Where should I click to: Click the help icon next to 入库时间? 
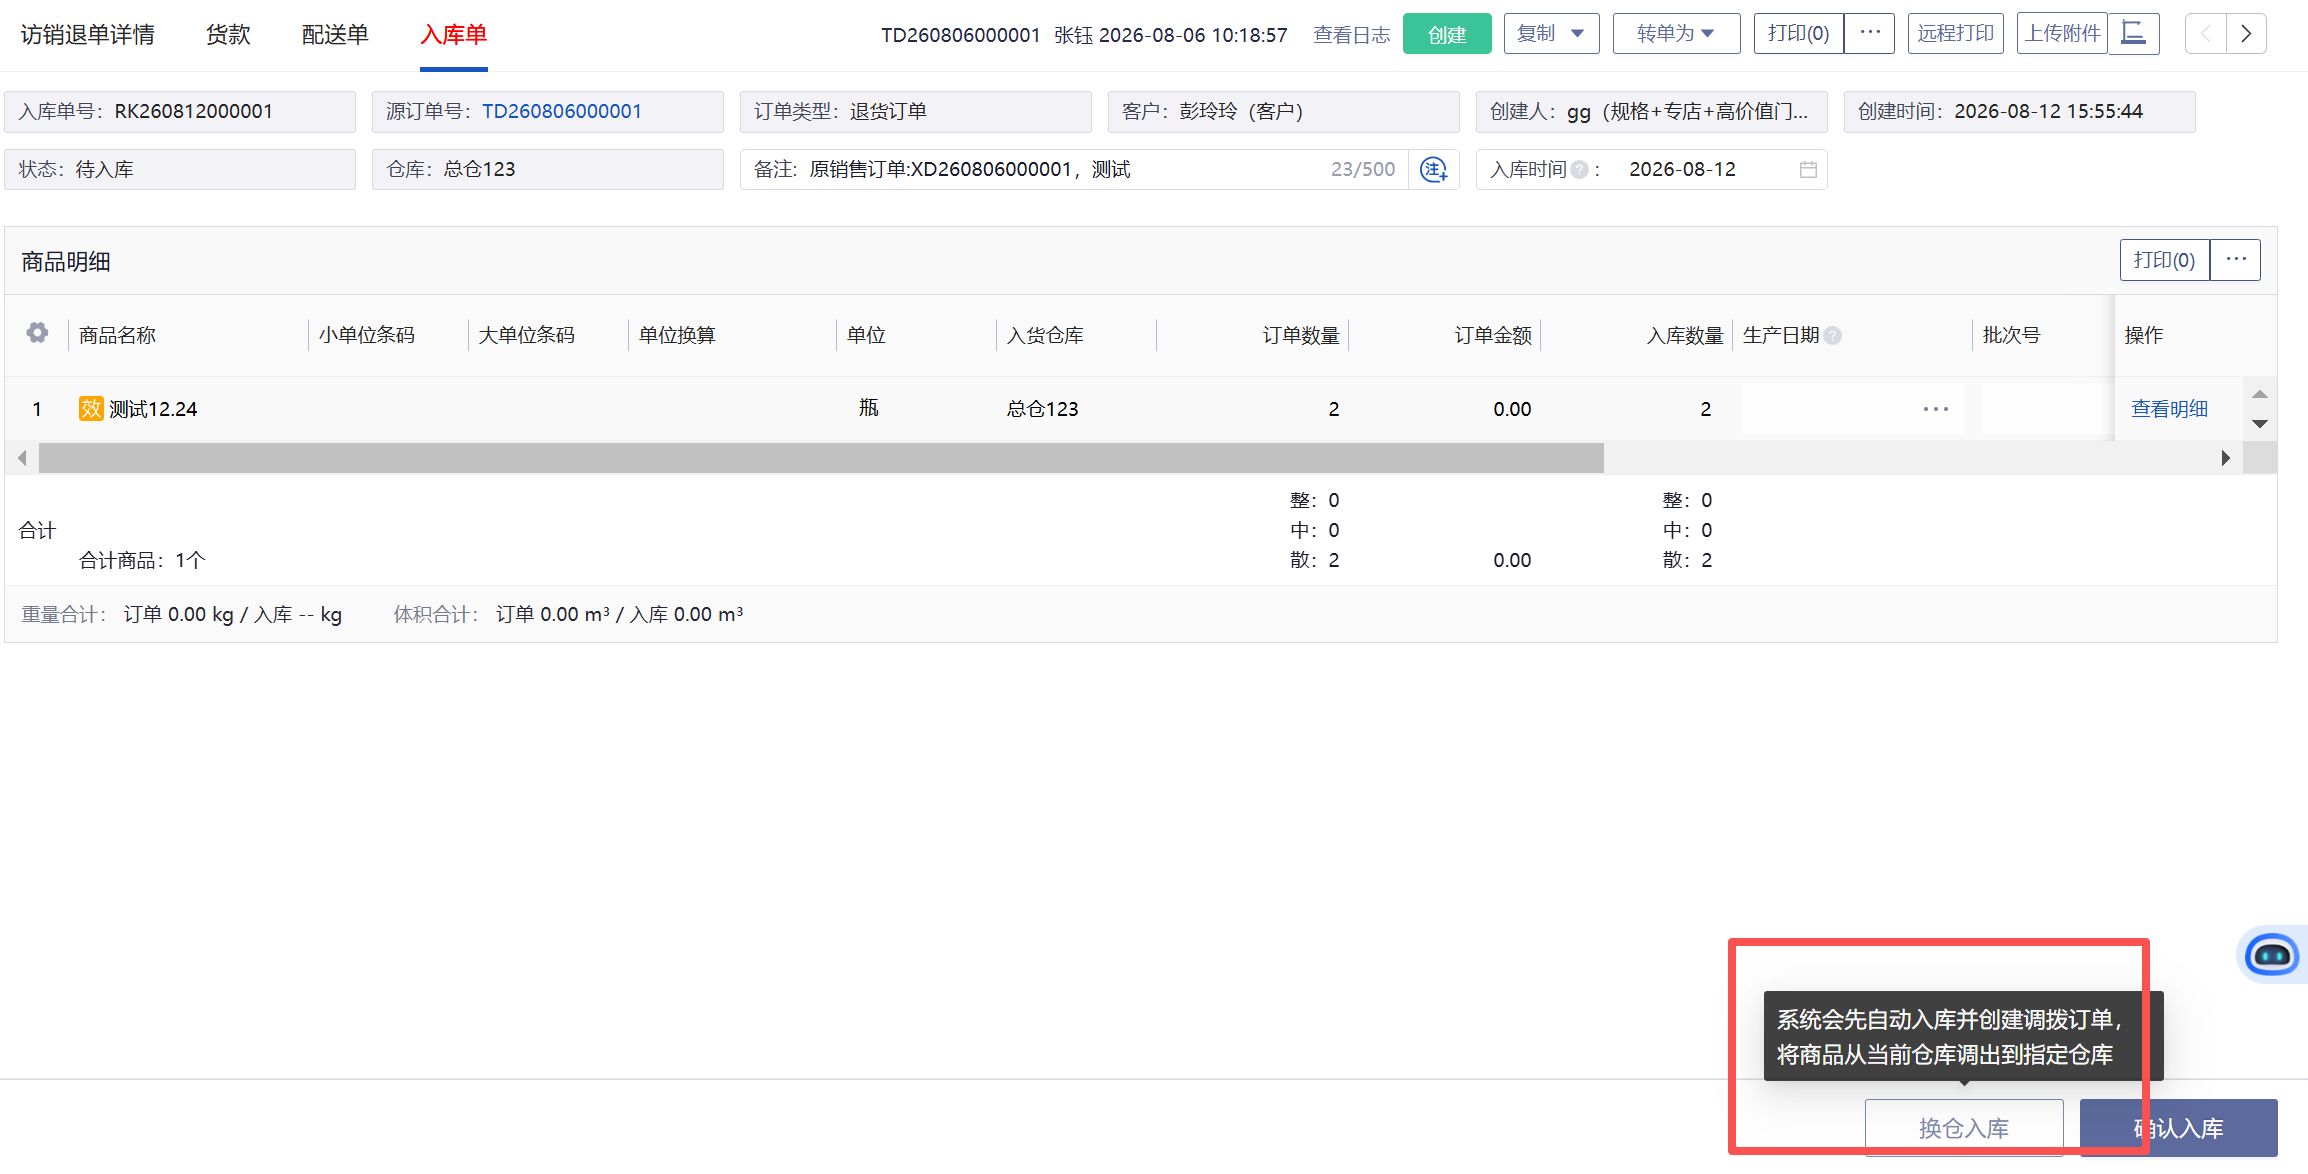1579,170
